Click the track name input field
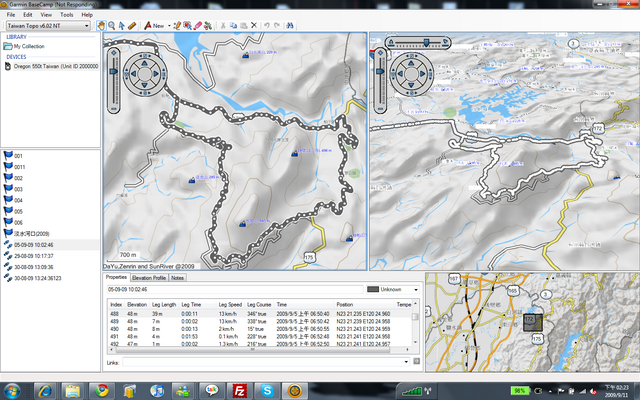640x400 pixels. (235, 289)
